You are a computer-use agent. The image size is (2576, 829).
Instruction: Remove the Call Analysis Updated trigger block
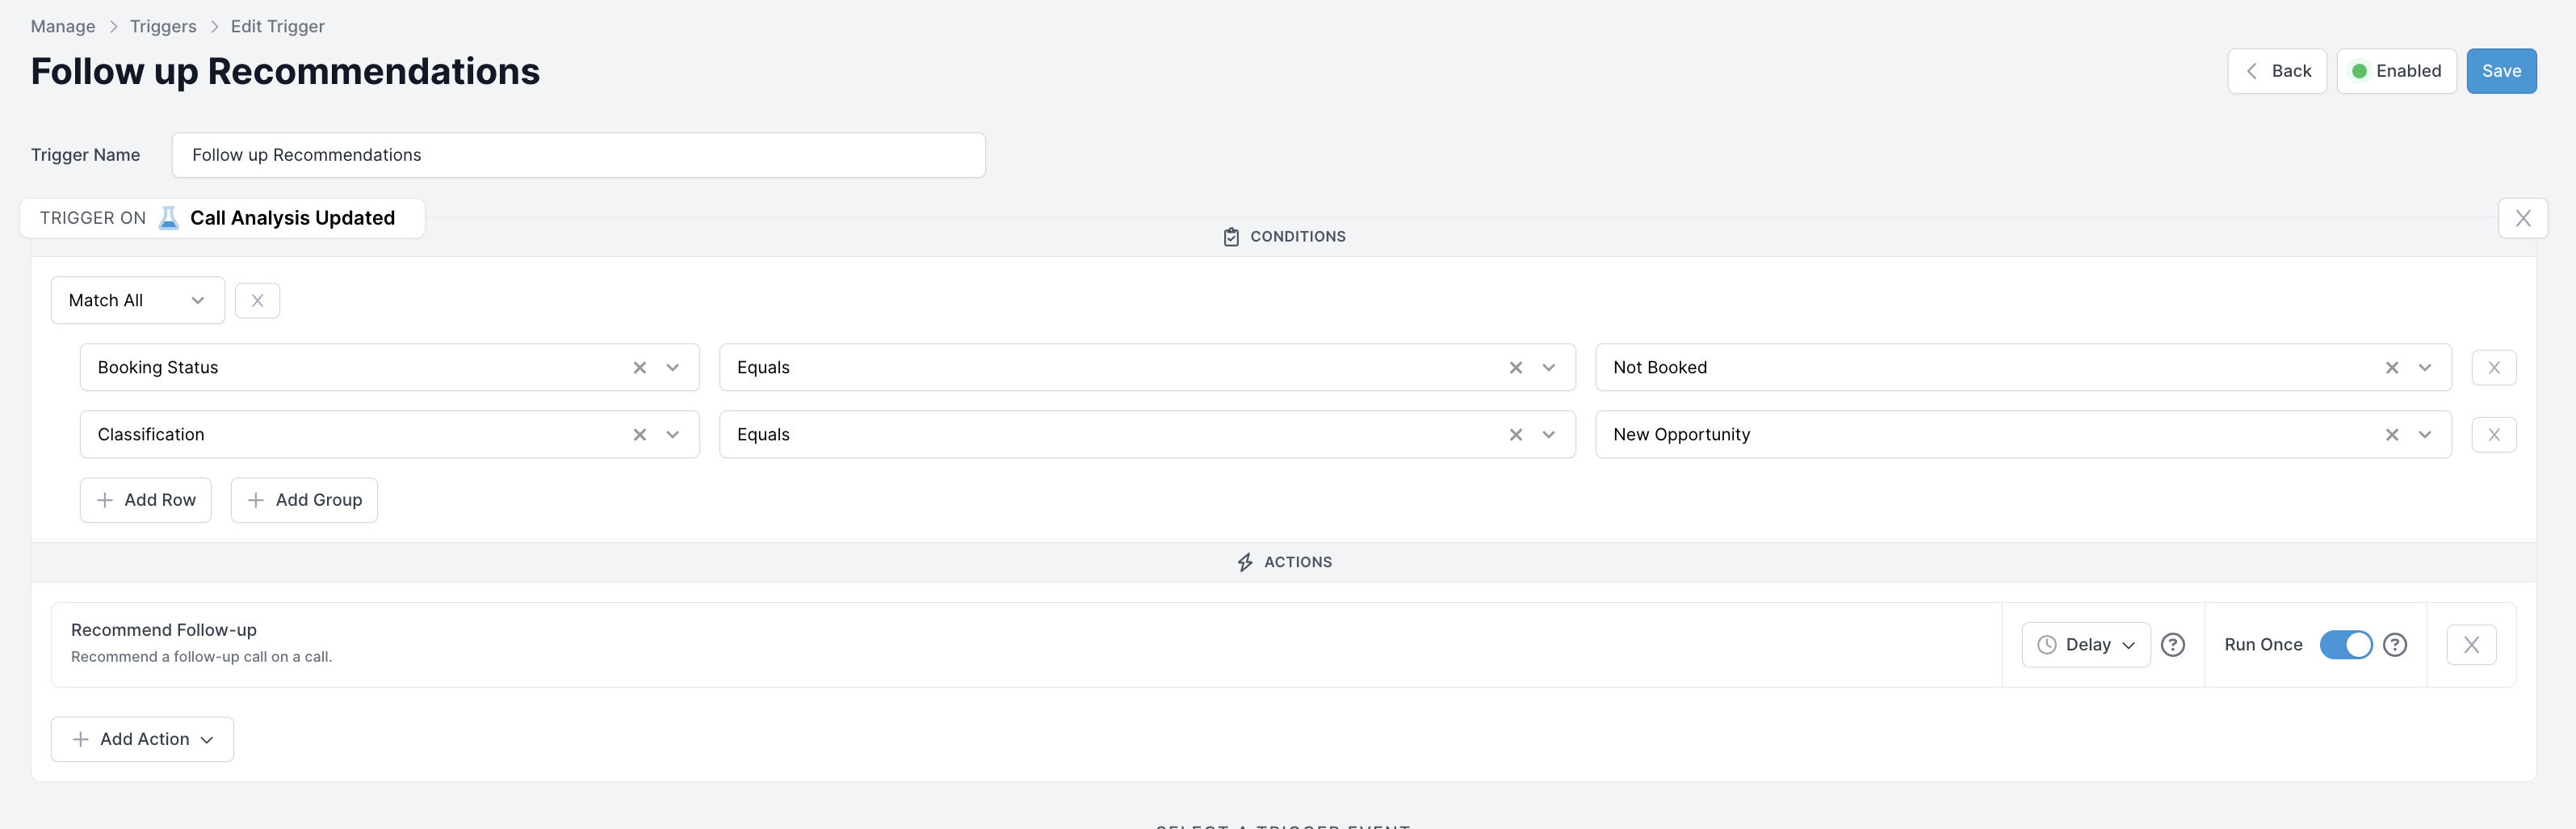click(x=2522, y=218)
